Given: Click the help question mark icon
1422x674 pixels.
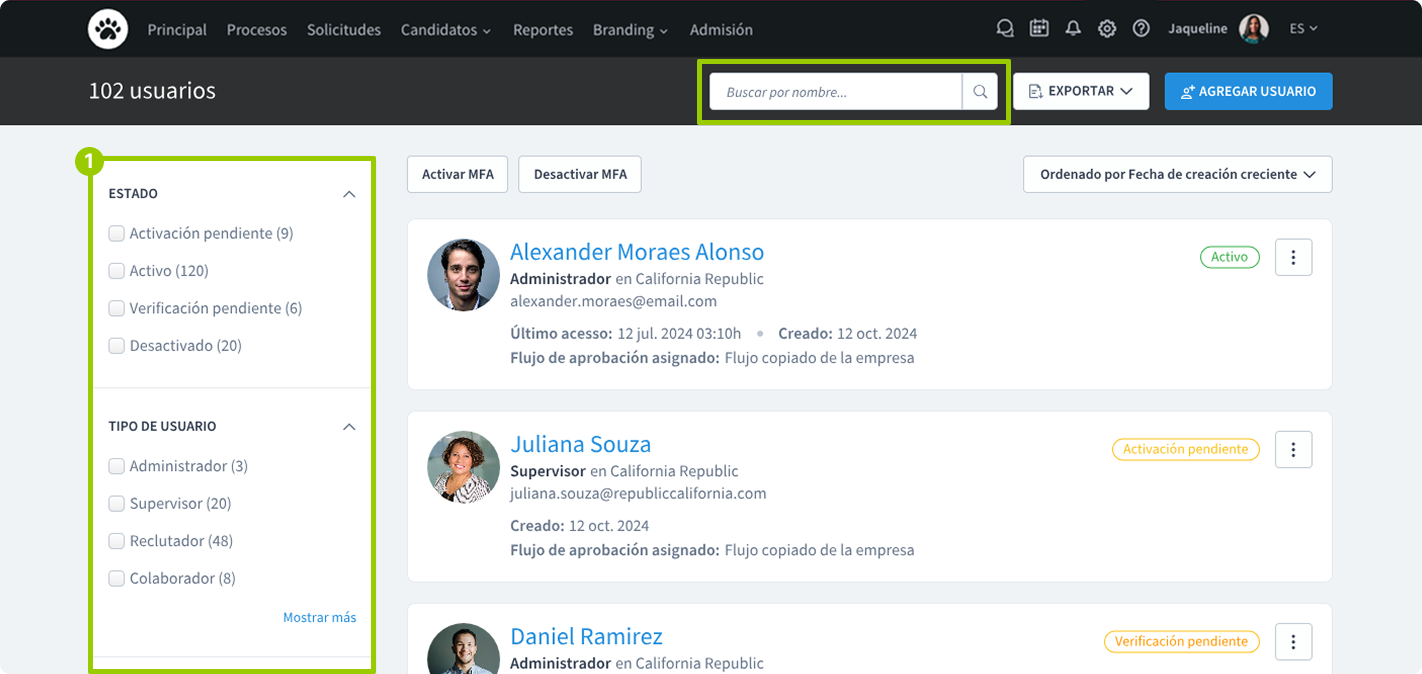Looking at the screenshot, I should point(1141,29).
